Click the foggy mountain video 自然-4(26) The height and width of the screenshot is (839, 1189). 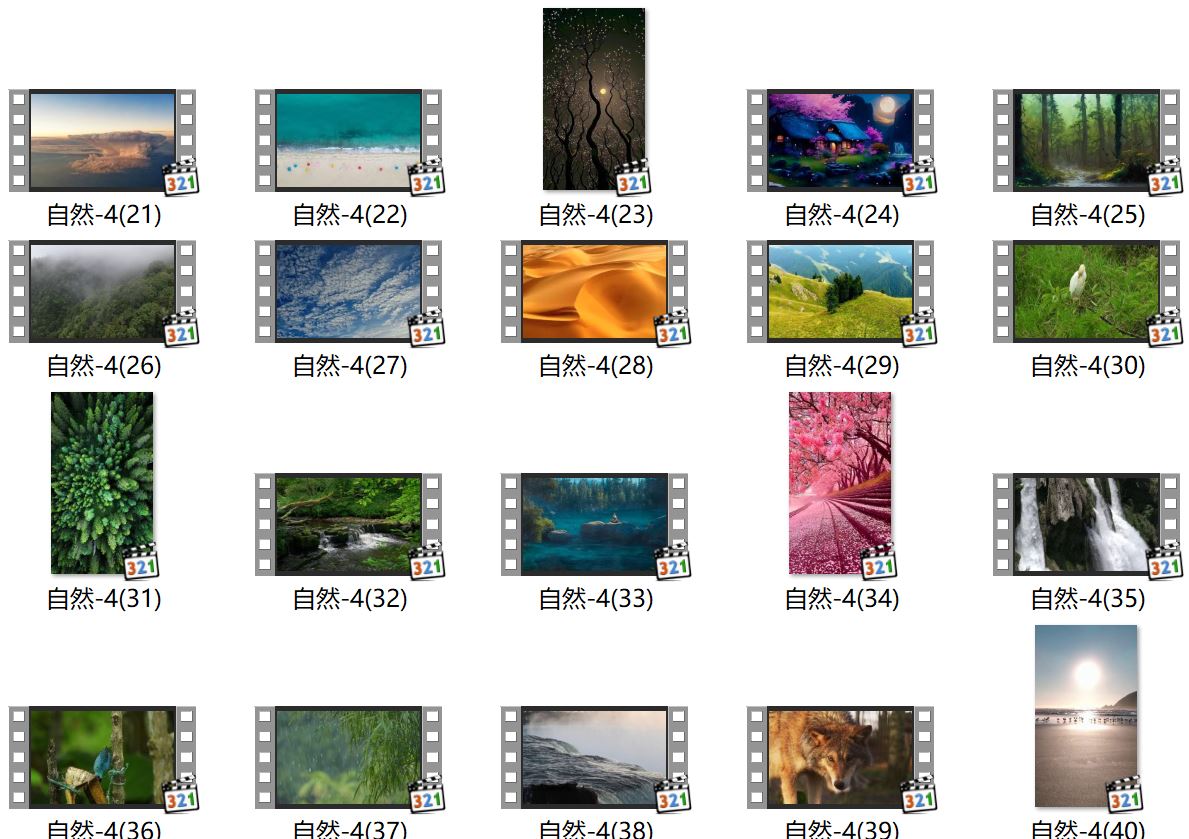102,291
